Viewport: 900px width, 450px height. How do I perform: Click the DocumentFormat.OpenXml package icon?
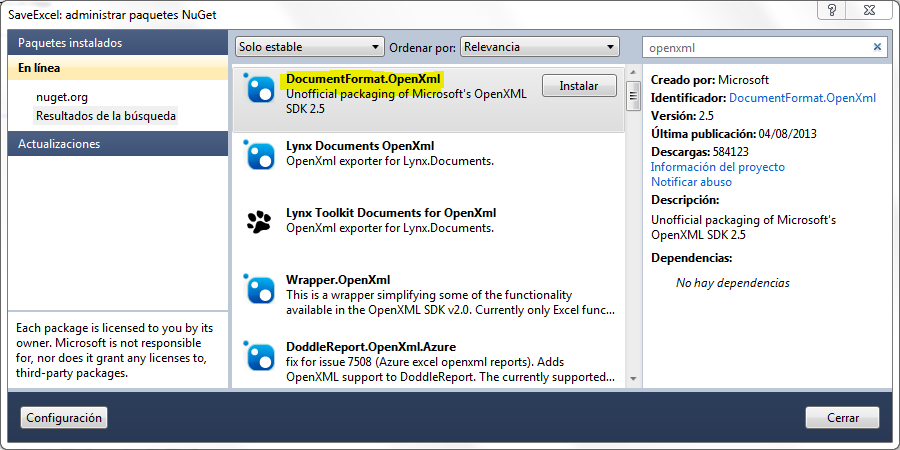(260, 88)
